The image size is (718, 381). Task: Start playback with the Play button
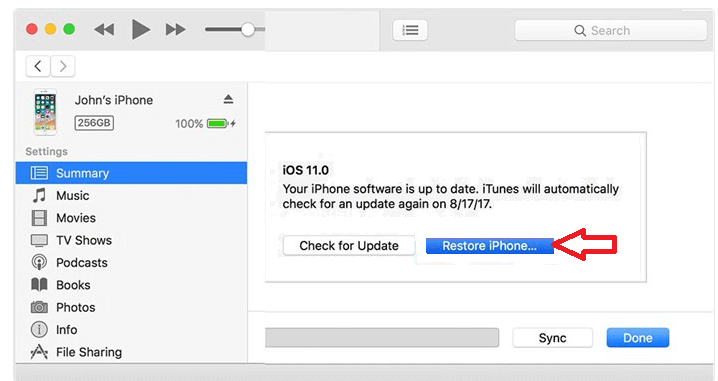pos(140,30)
